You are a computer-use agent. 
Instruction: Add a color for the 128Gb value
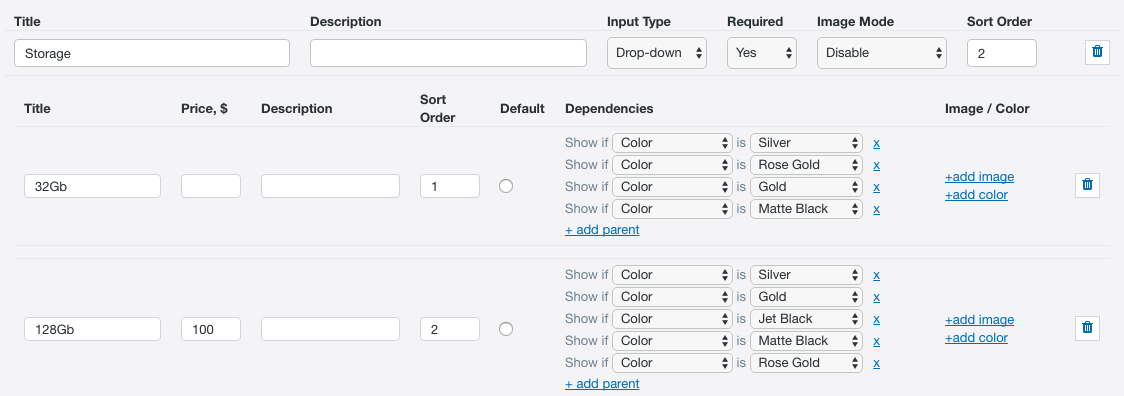coord(976,338)
